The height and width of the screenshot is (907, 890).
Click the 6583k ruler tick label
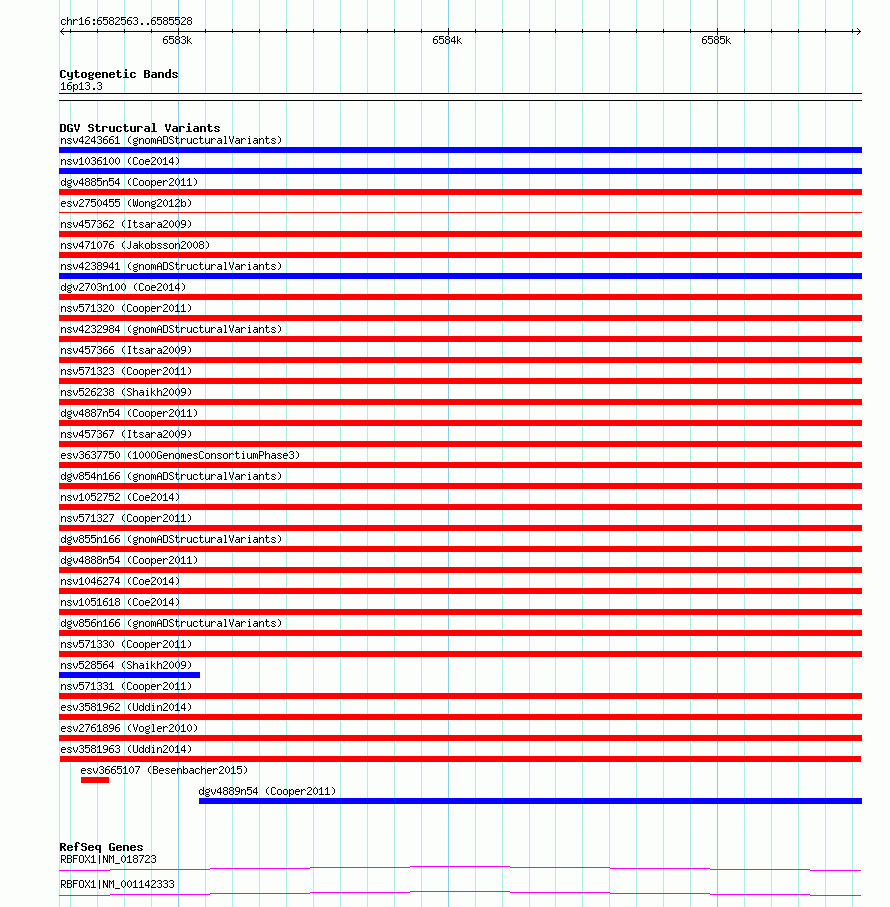point(177,40)
